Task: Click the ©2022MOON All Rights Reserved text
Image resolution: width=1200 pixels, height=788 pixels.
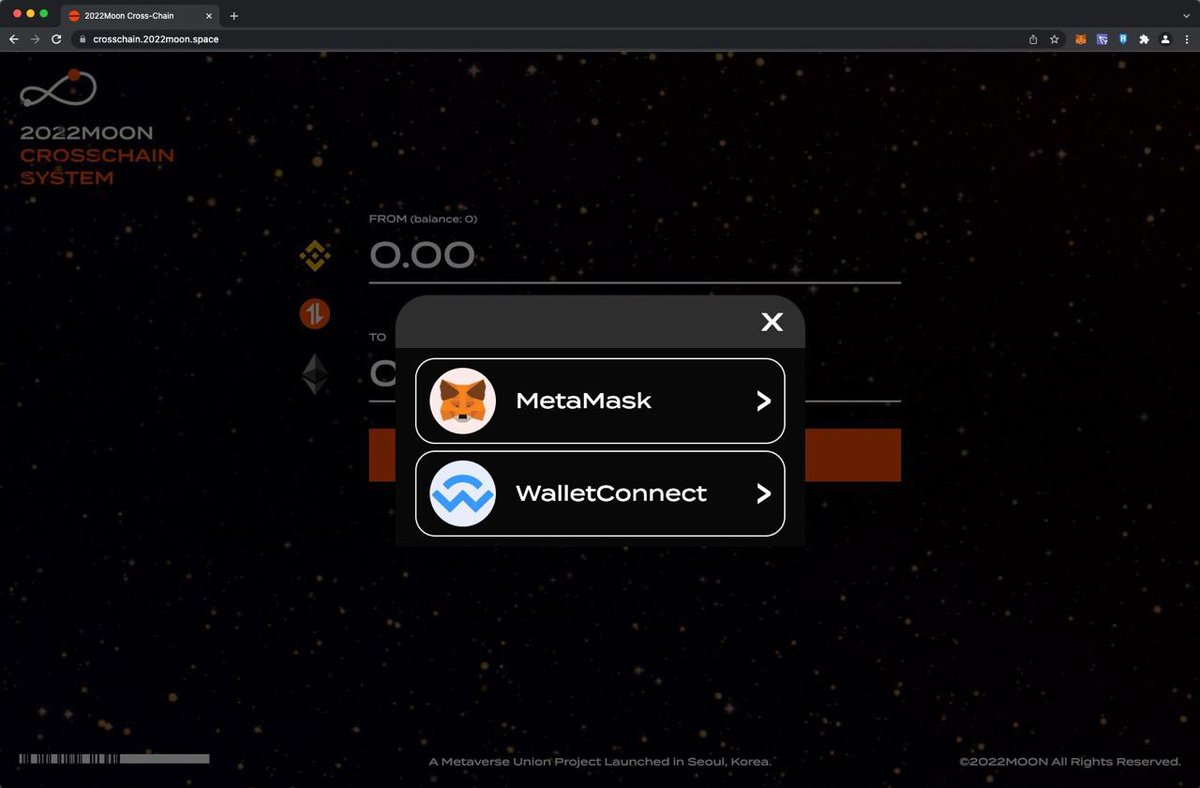Action: (x=1070, y=762)
